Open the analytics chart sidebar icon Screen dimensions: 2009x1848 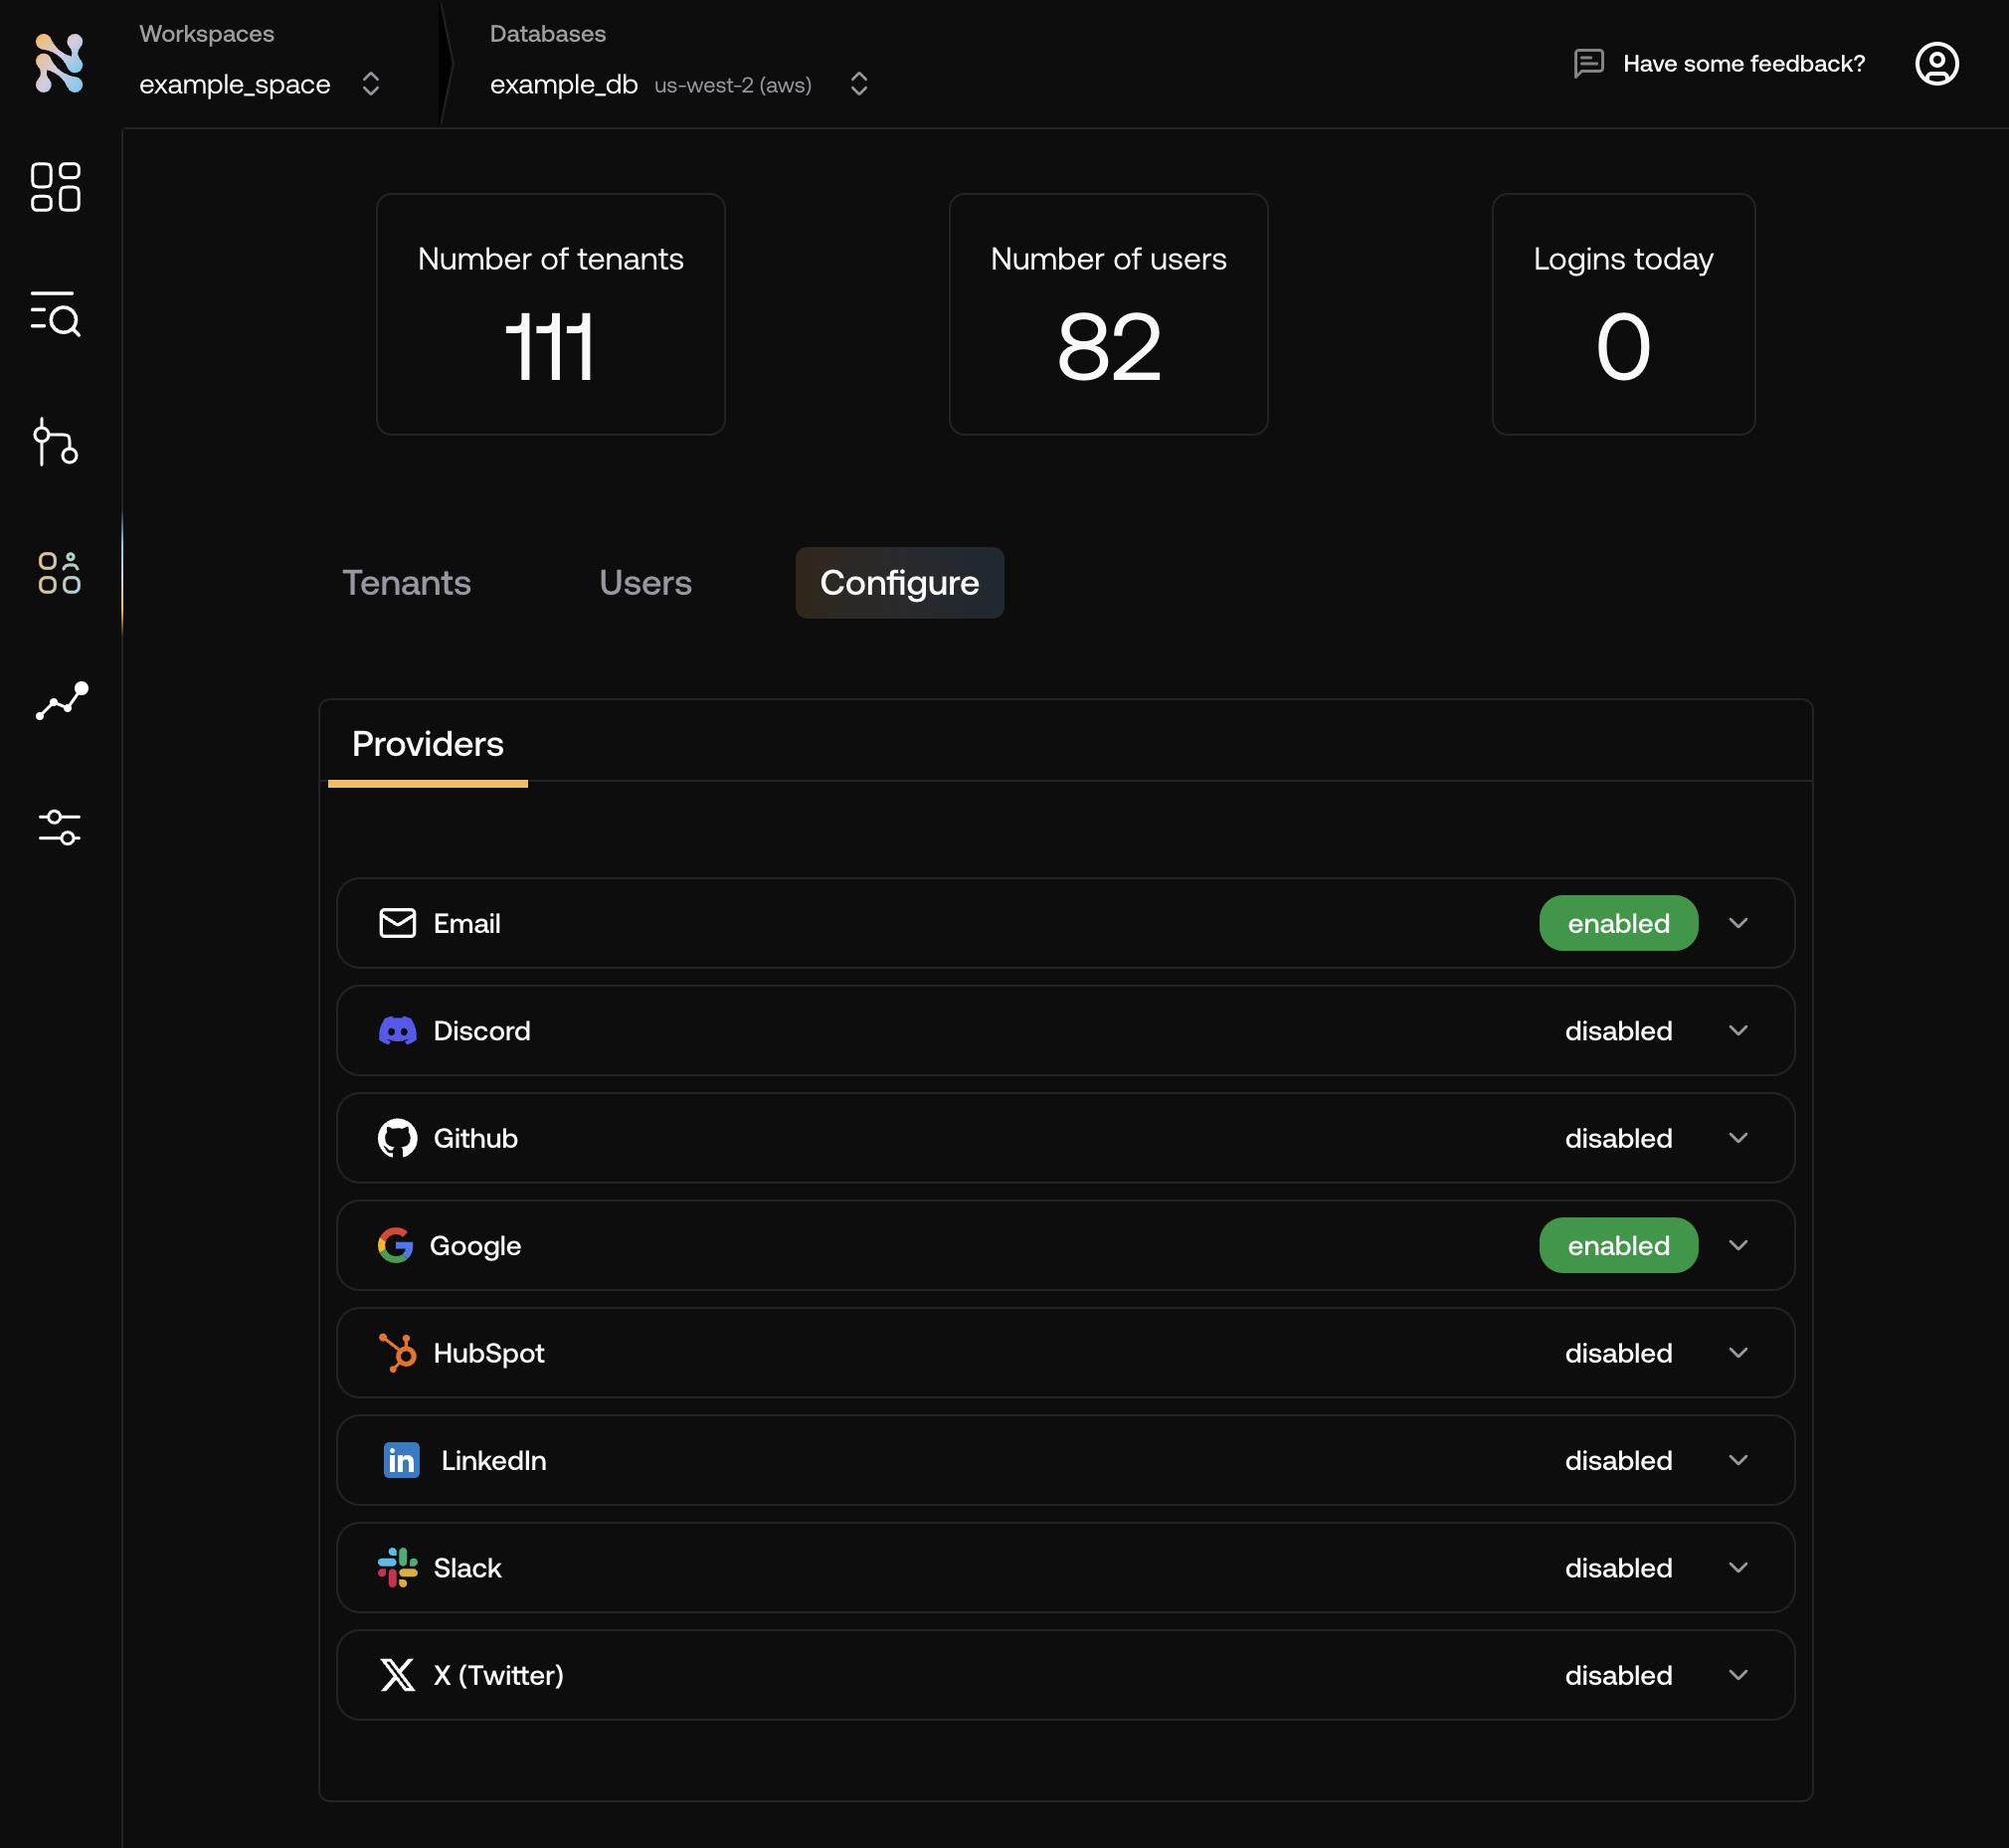tap(62, 701)
